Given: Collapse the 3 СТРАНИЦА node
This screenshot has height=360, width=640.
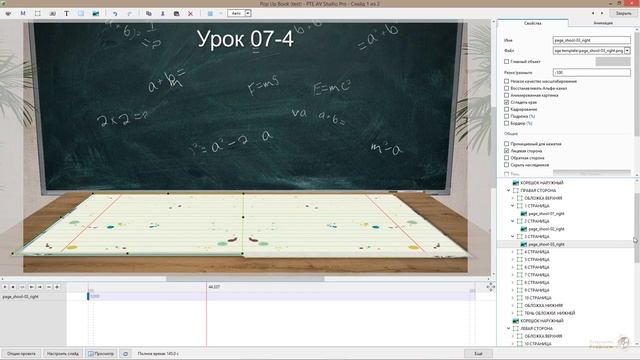Looking at the screenshot, I should pos(513,237).
